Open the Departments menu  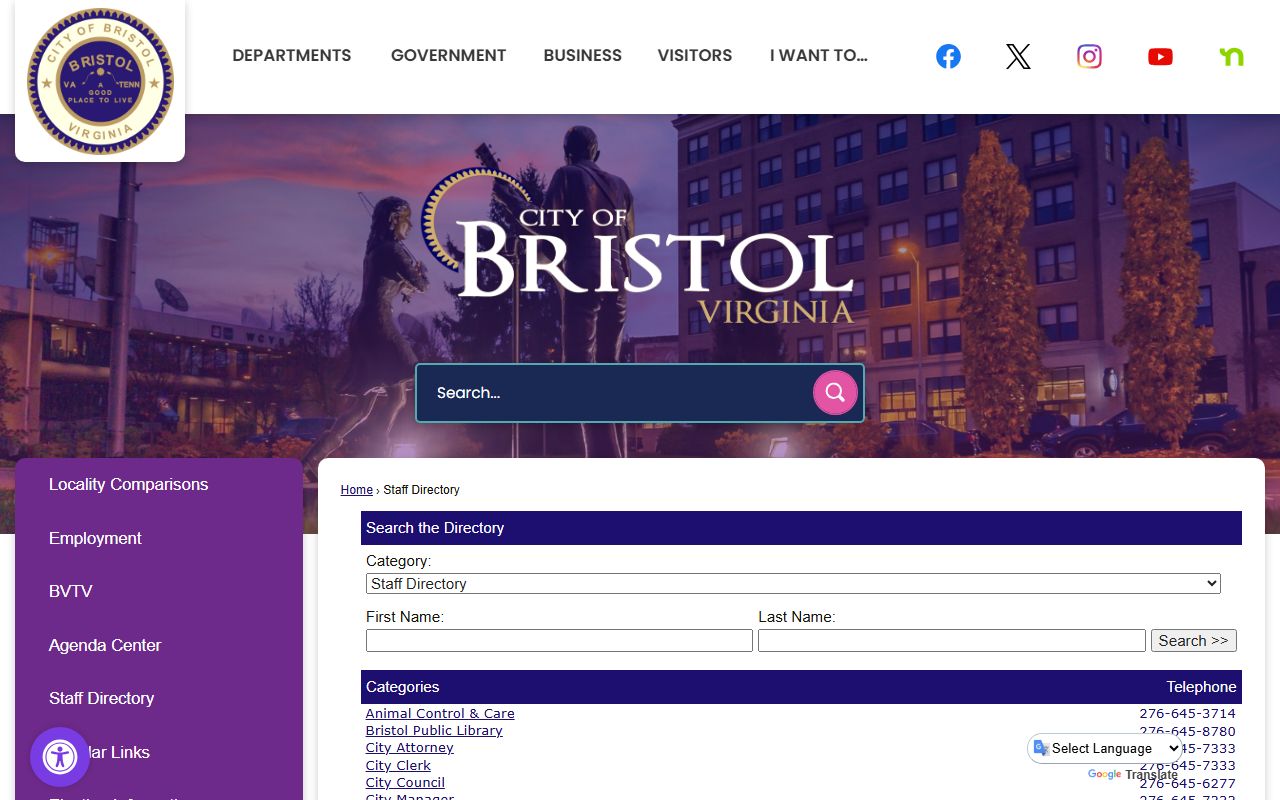[x=292, y=56]
